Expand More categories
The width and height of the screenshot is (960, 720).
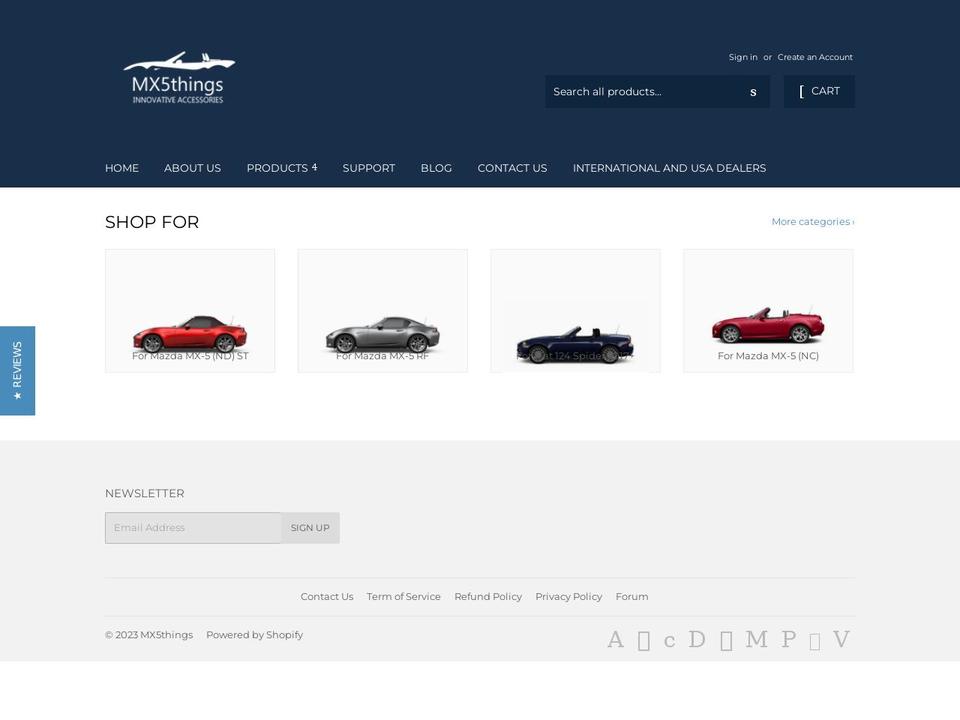[x=812, y=221]
